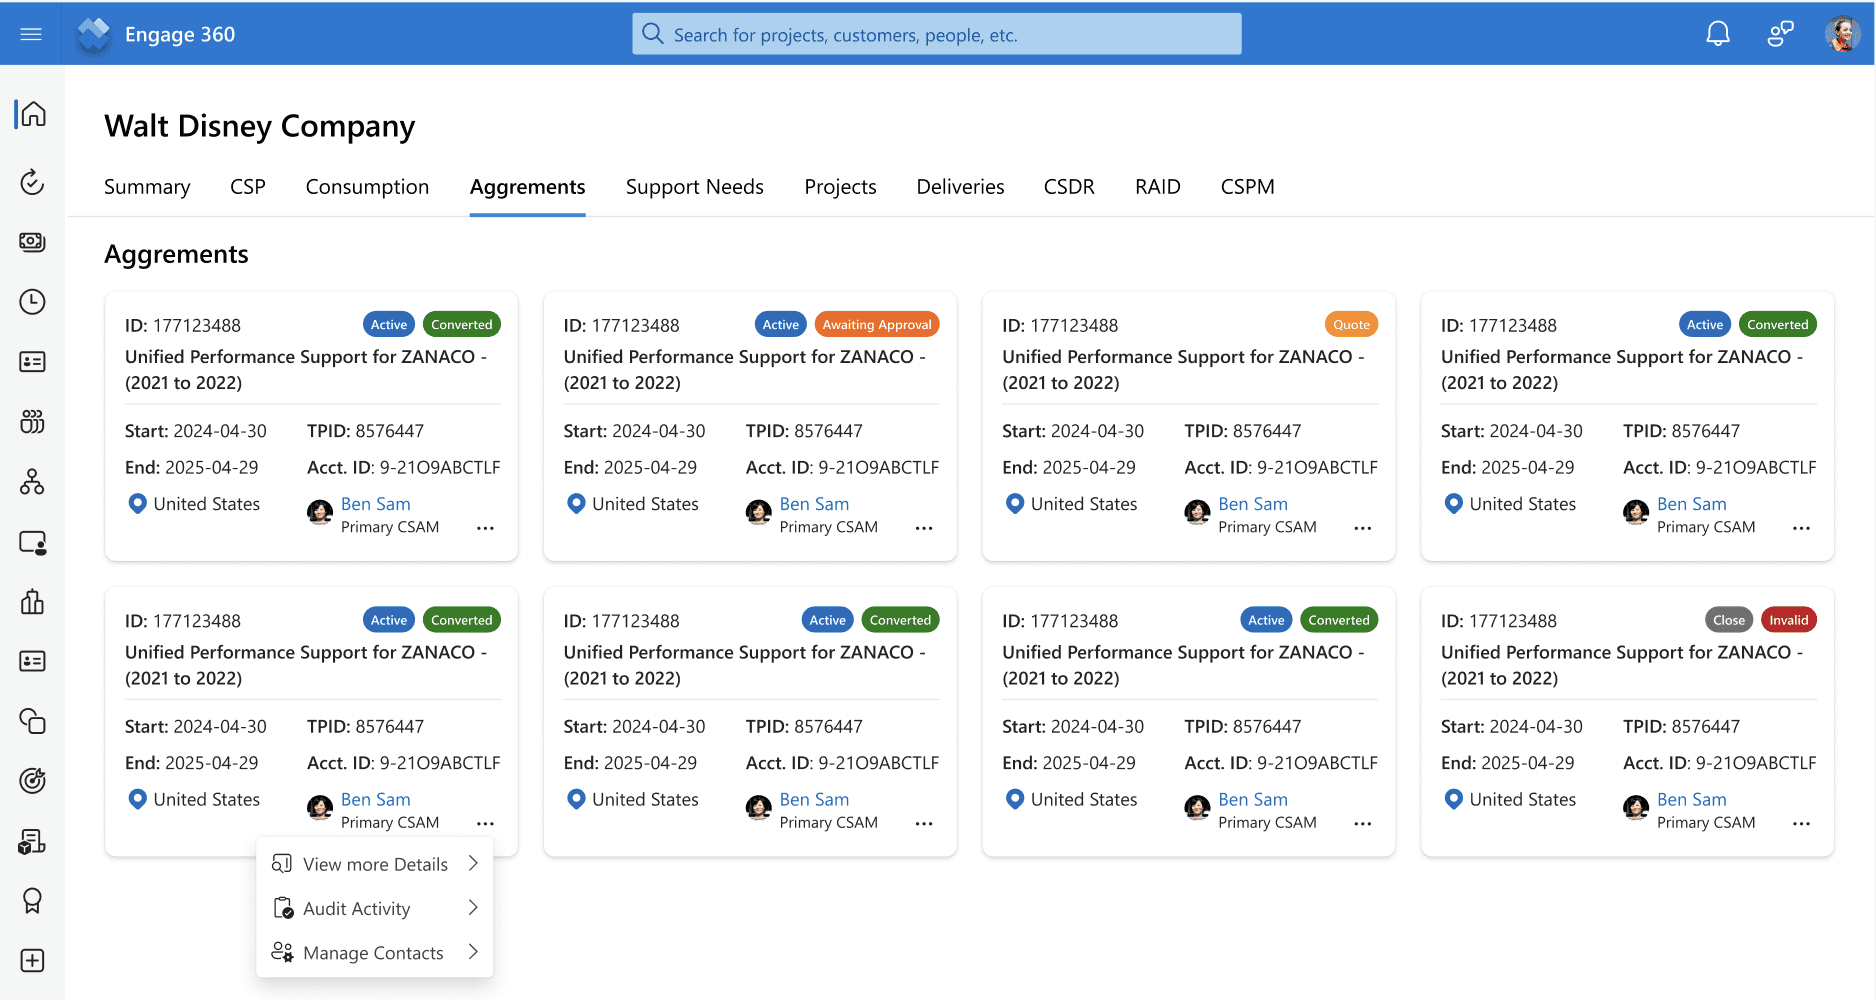Screen dimensions: 1876x1000
Task: Click Ben Sam avatar on the Quote card
Action: click(1197, 513)
